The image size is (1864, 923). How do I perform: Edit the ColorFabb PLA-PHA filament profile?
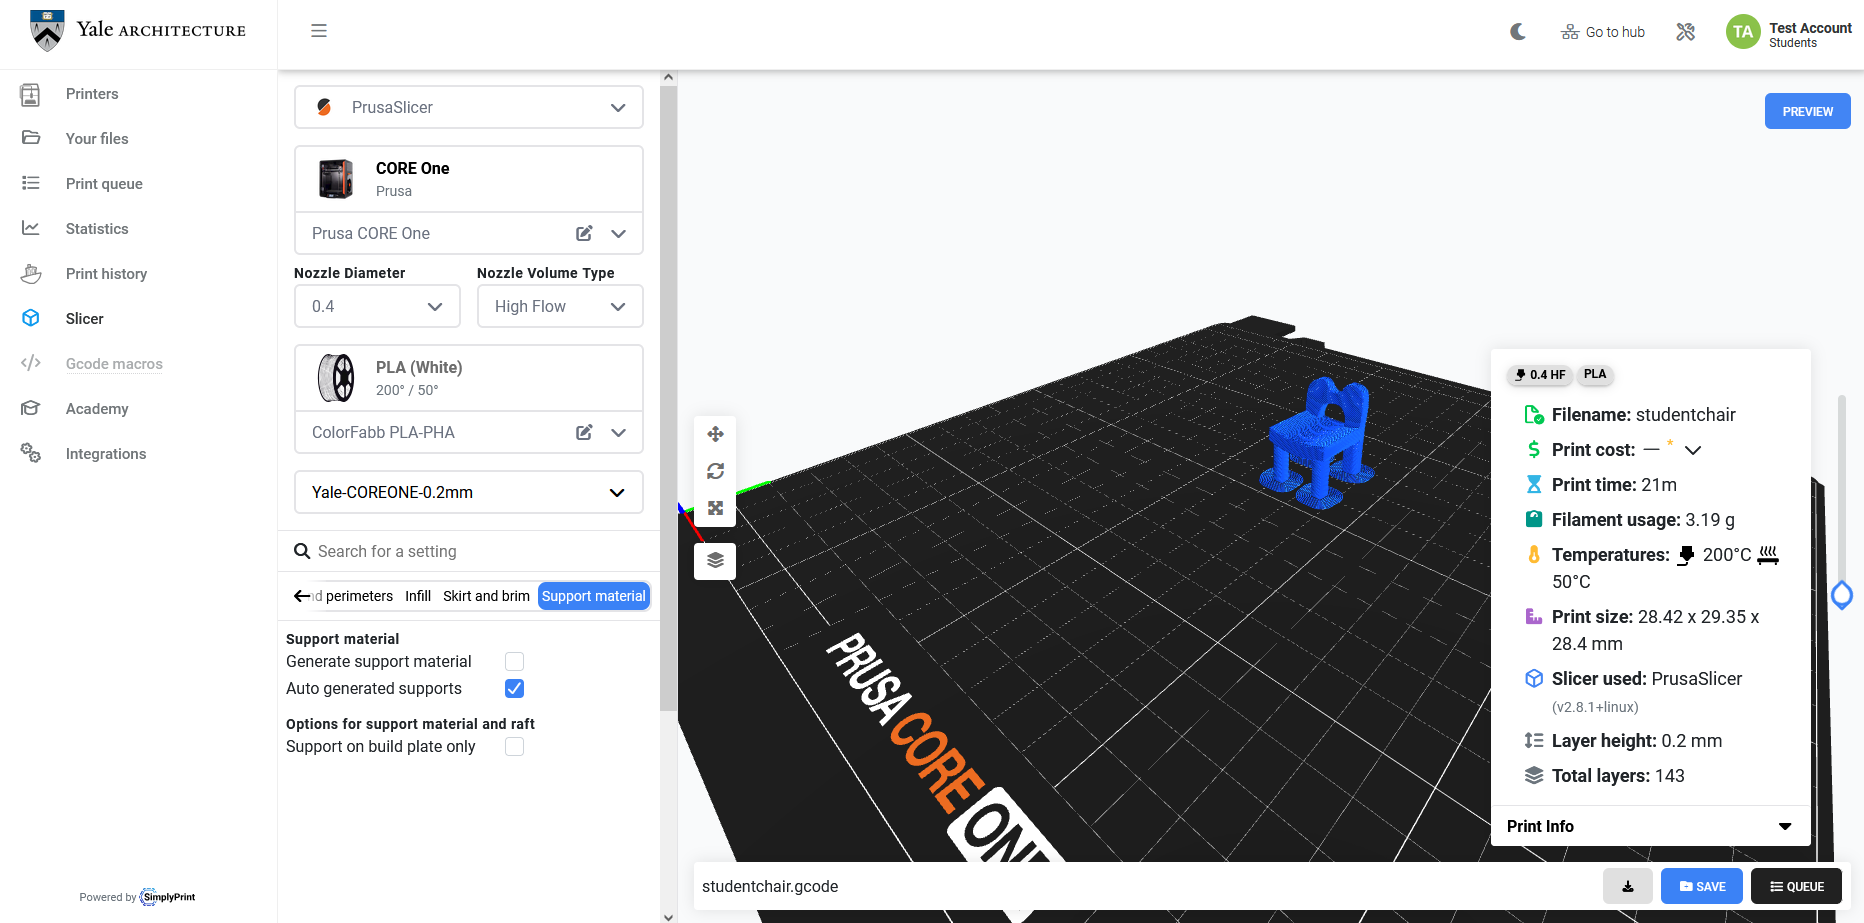(584, 432)
